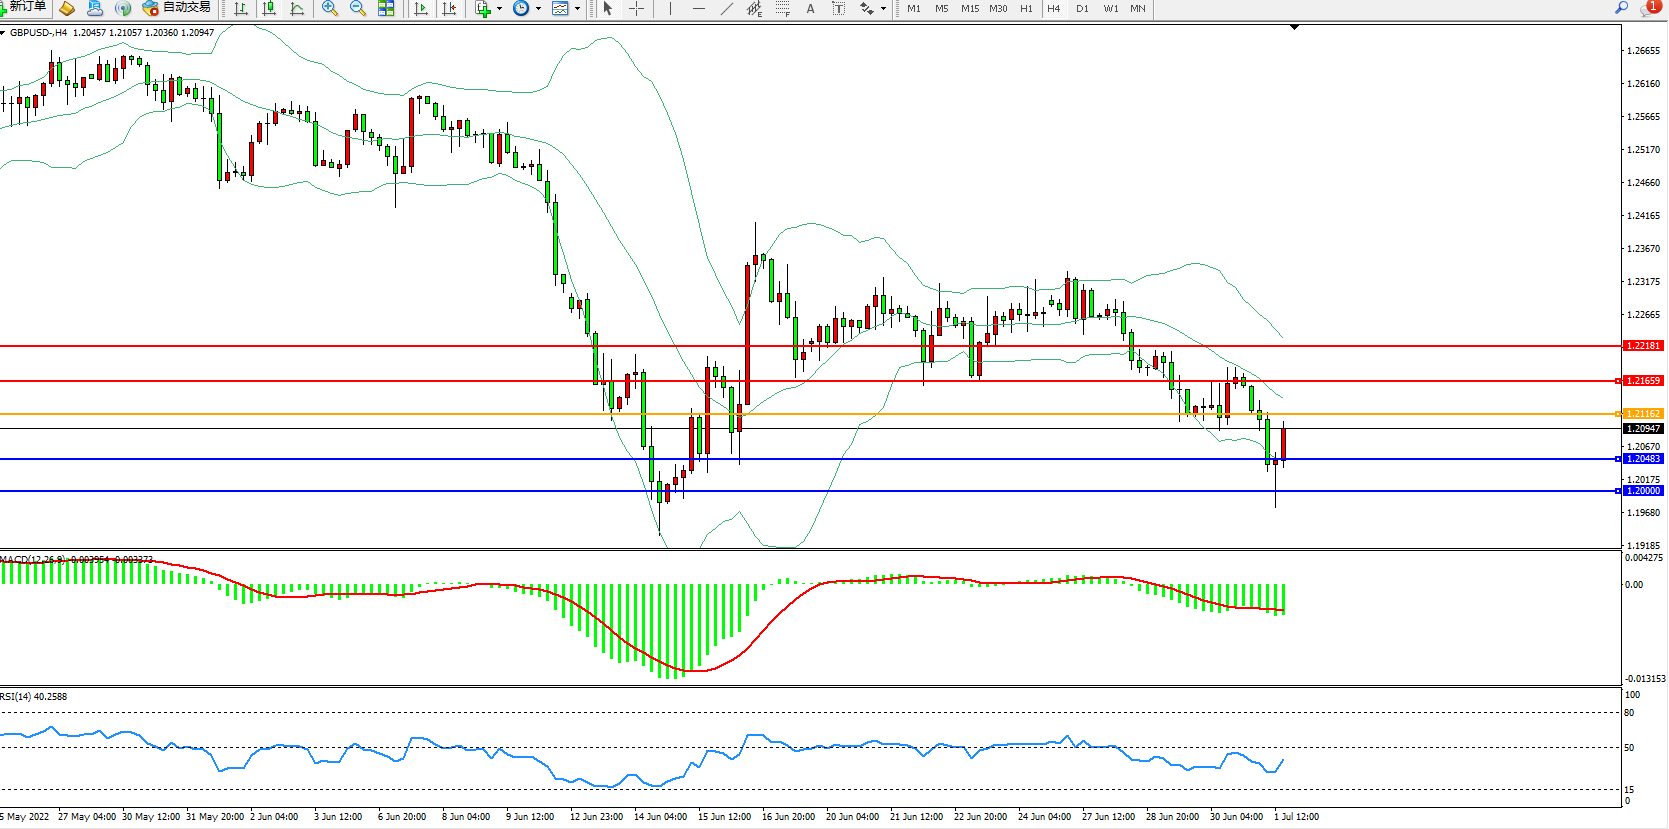Open the periodicity clock dropdown arrow
Viewport: 1669px width, 829px height.
click(x=538, y=9)
